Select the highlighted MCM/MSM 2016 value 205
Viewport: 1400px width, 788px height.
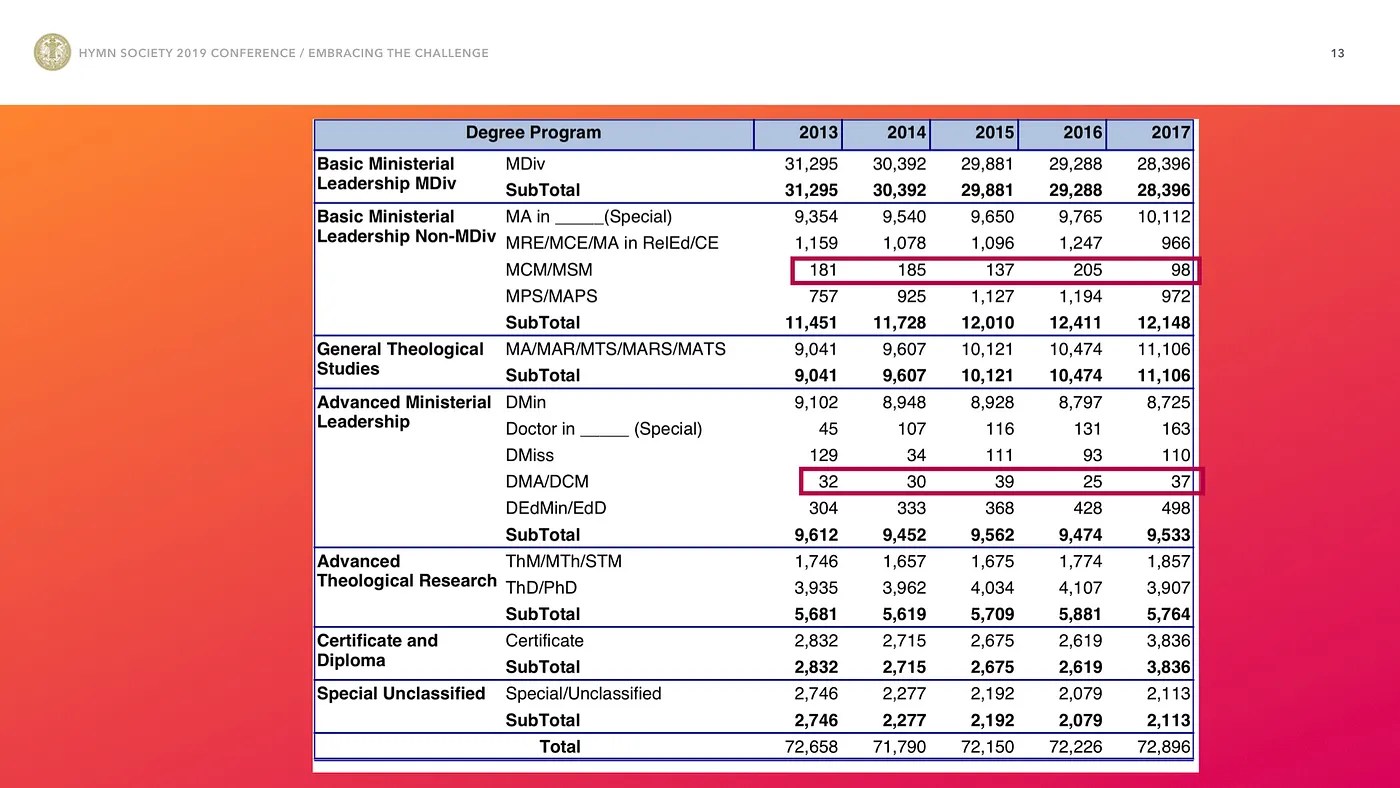[x=1087, y=270]
